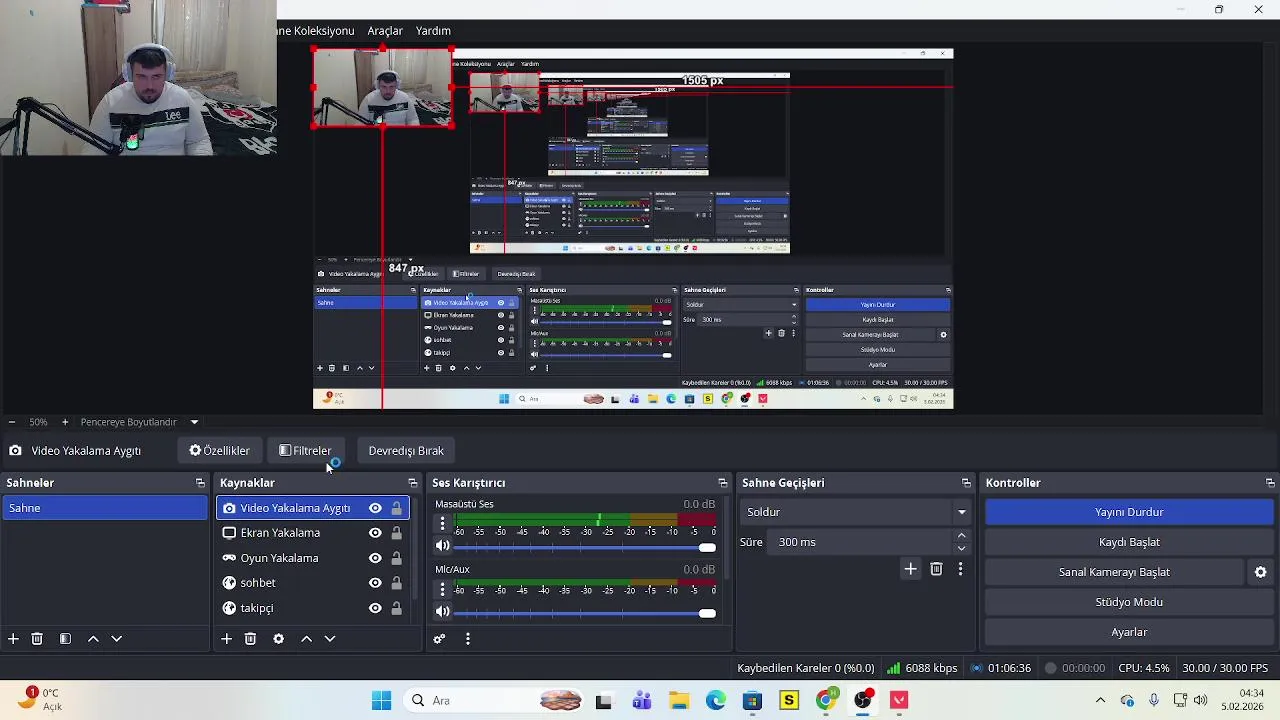Screen dimensions: 1280x720
Task: Open the Yardım menu
Action: click(433, 31)
